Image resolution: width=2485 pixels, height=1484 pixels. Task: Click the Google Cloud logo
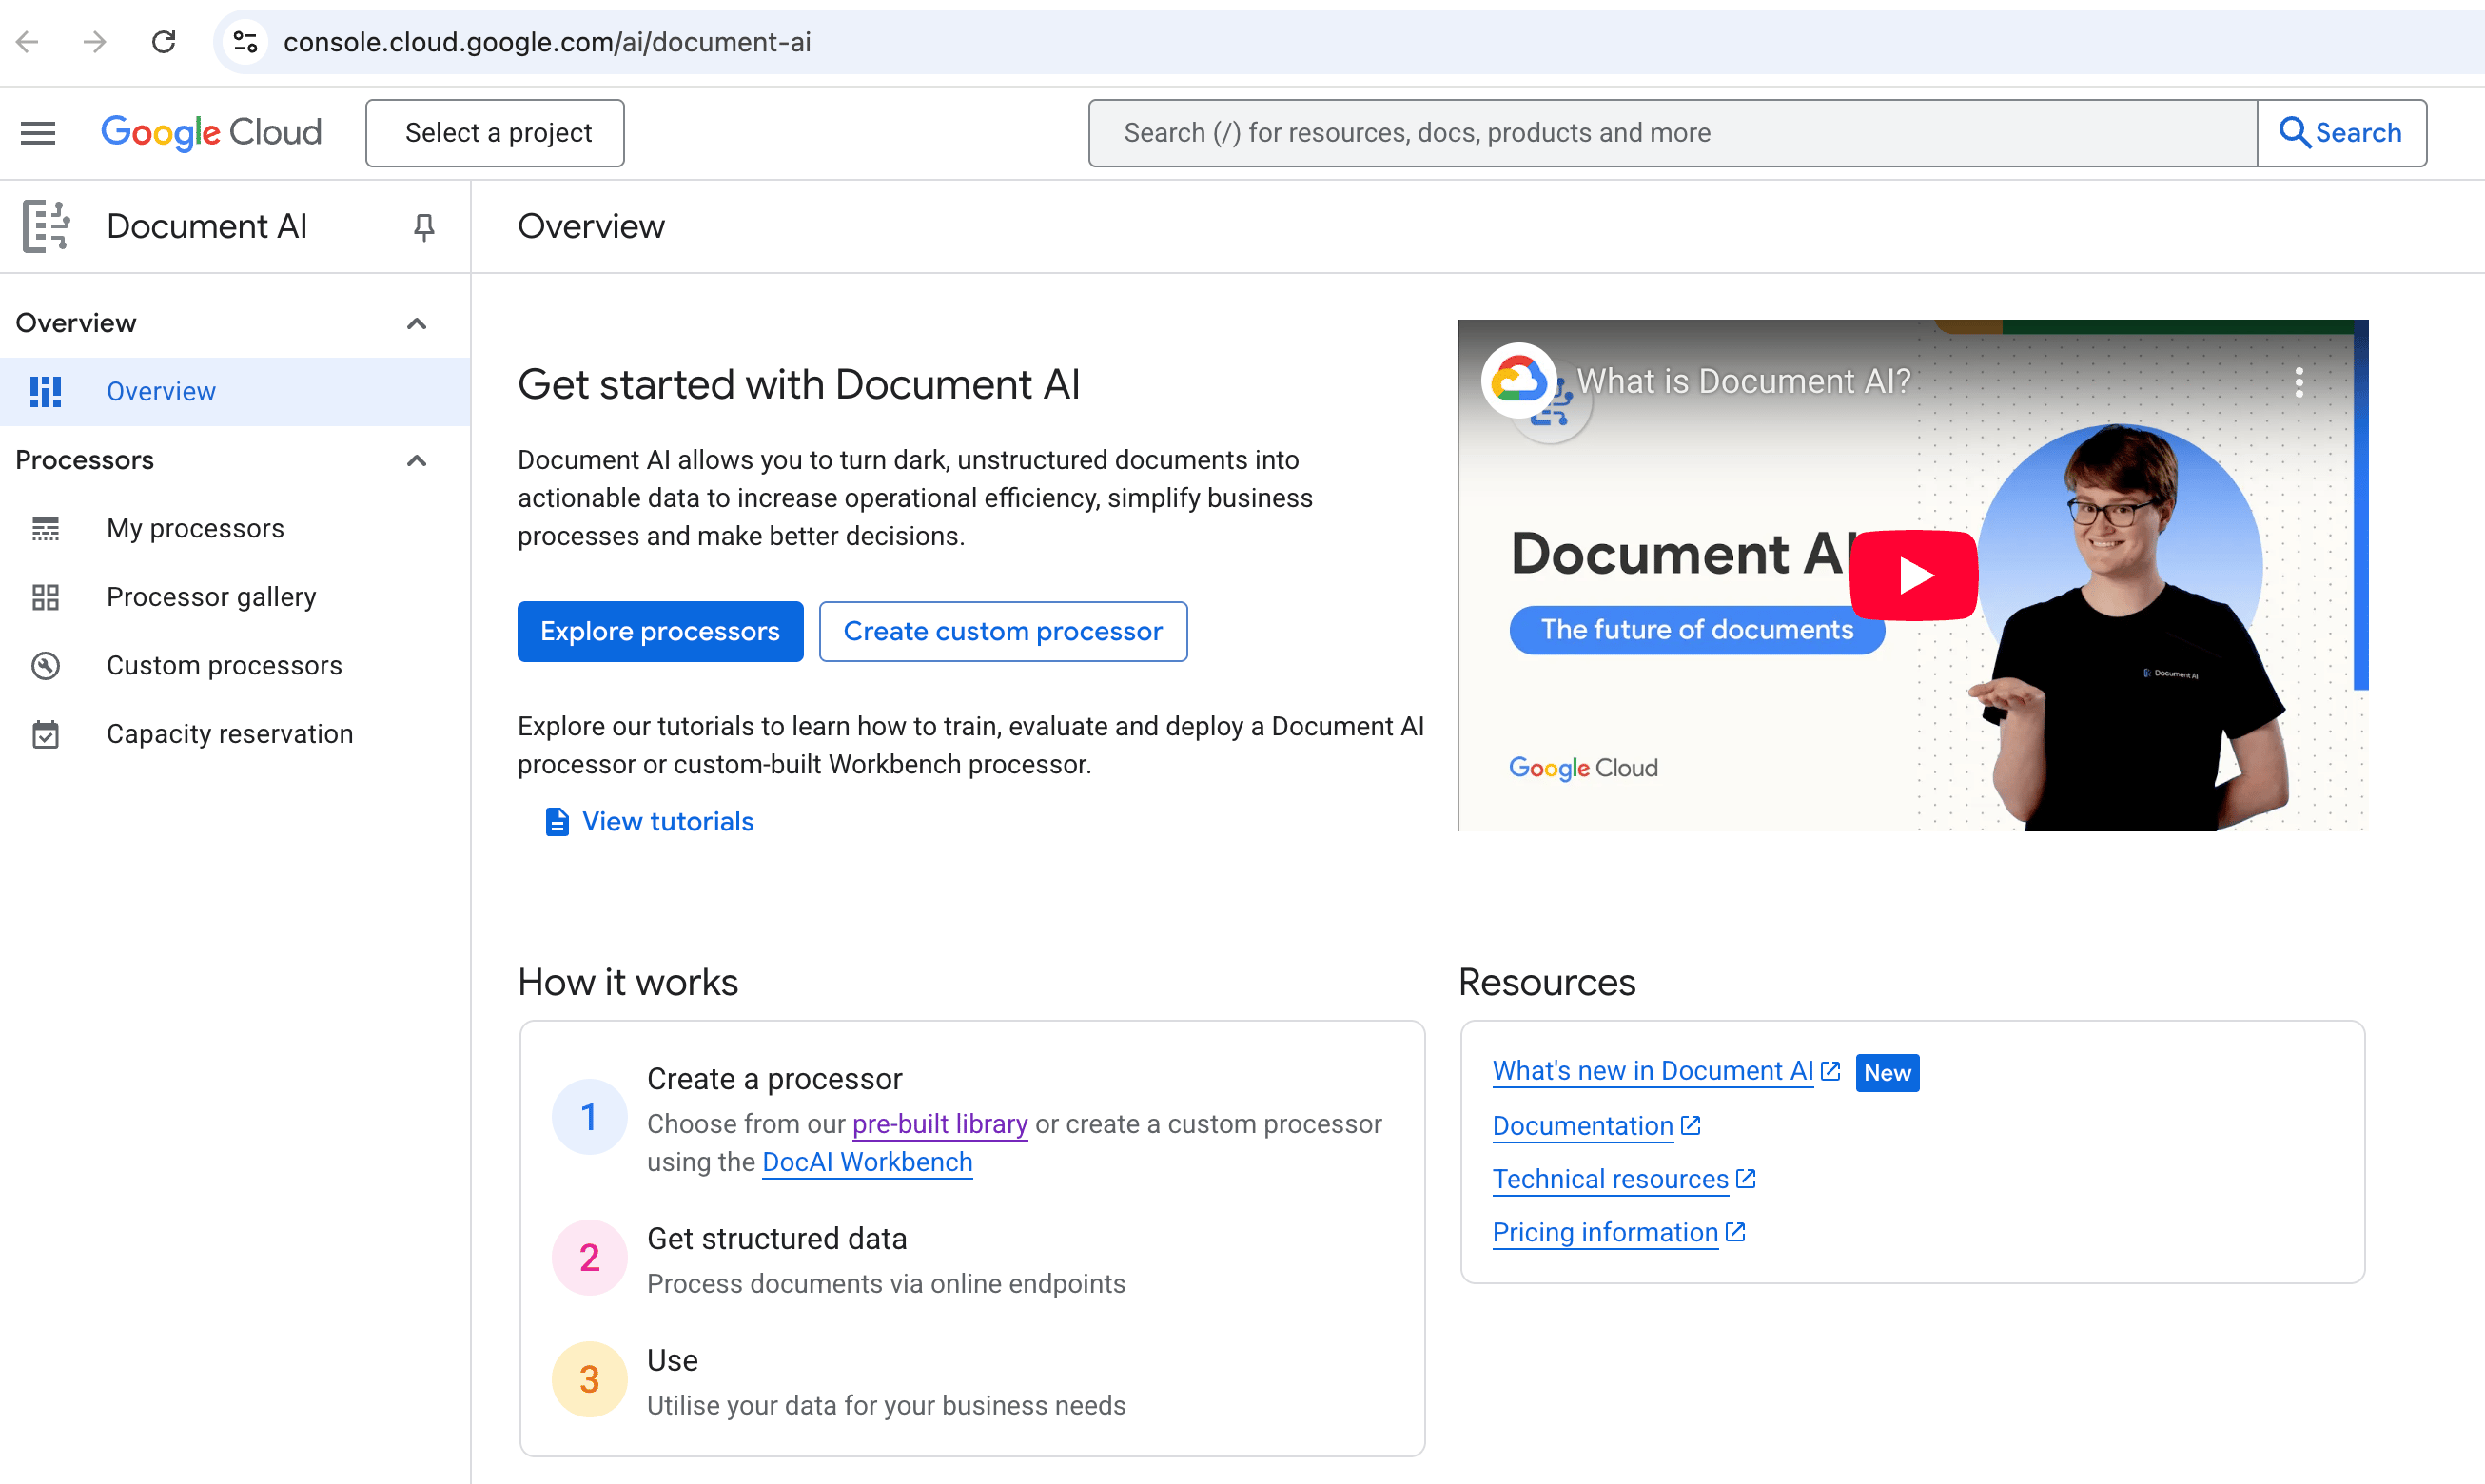pyautogui.click(x=211, y=133)
